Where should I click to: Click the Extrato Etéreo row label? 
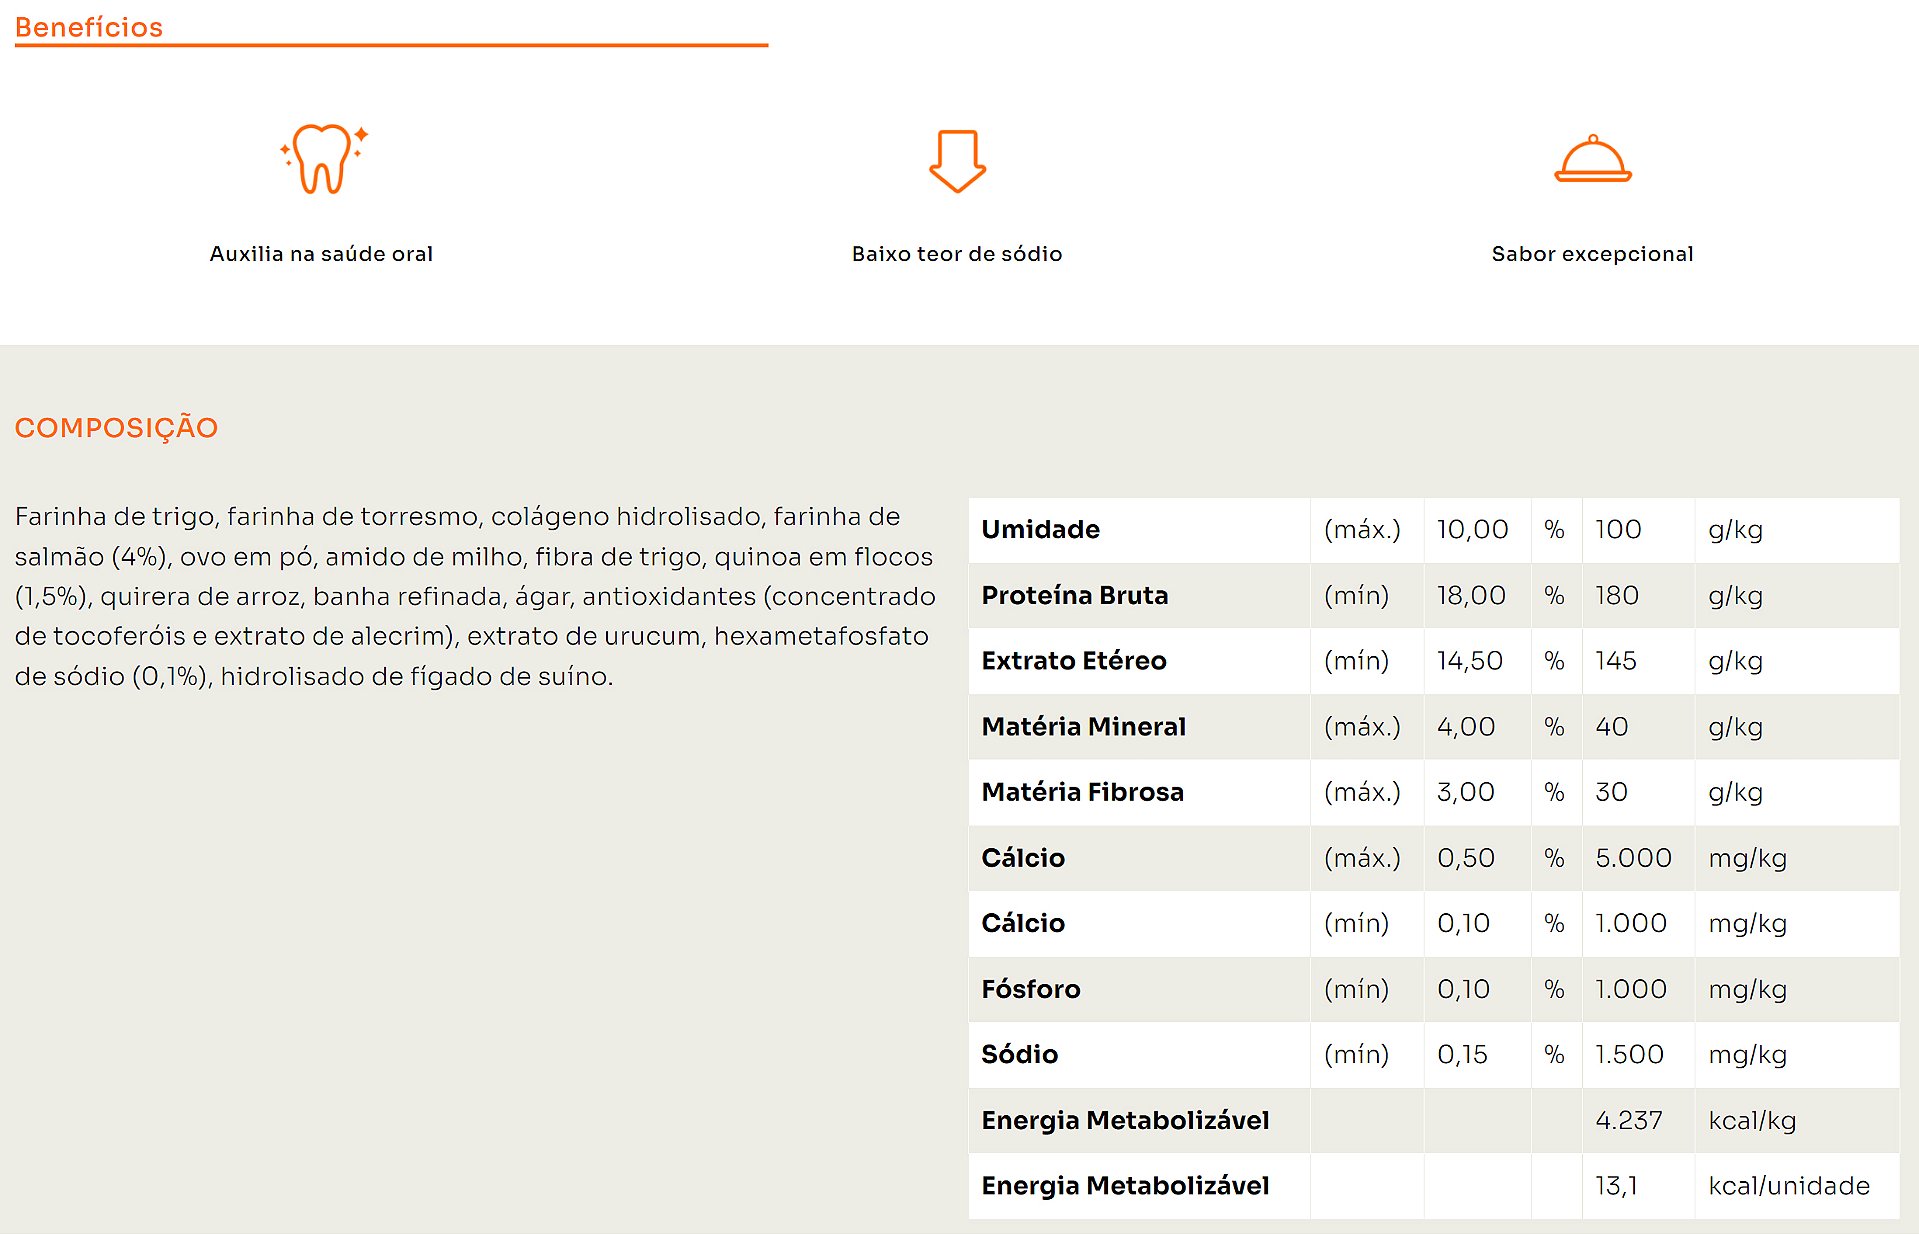(x=1073, y=661)
